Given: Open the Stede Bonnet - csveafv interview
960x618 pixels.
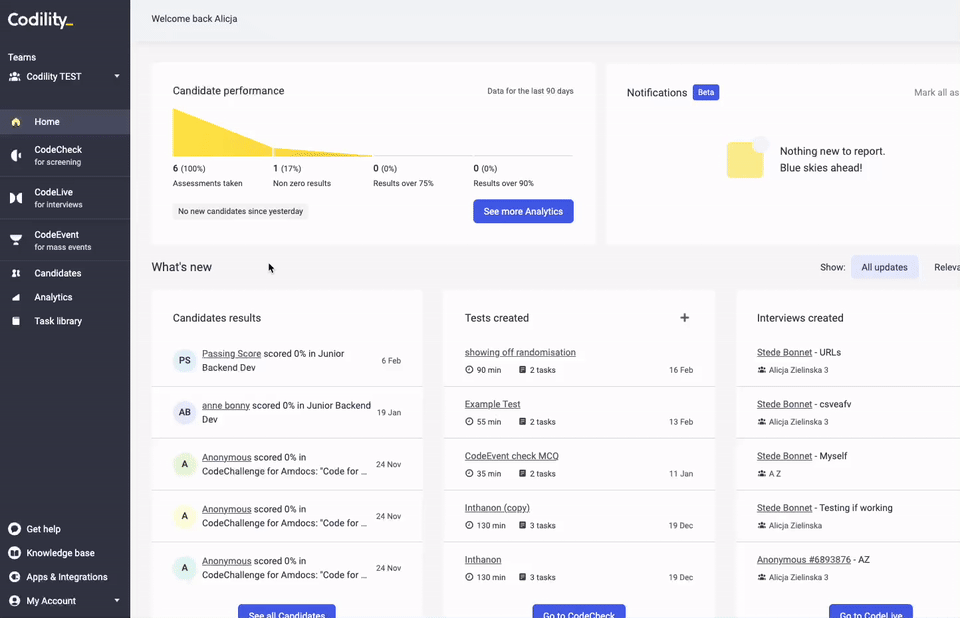Looking at the screenshot, I should [x=784, y=404].
